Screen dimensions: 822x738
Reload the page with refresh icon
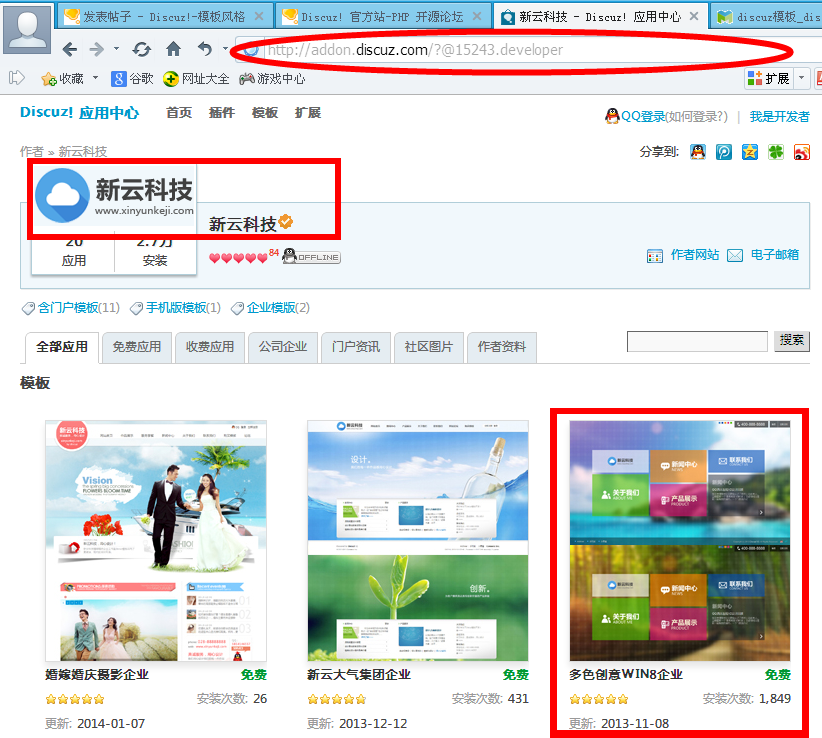(142, 50)
